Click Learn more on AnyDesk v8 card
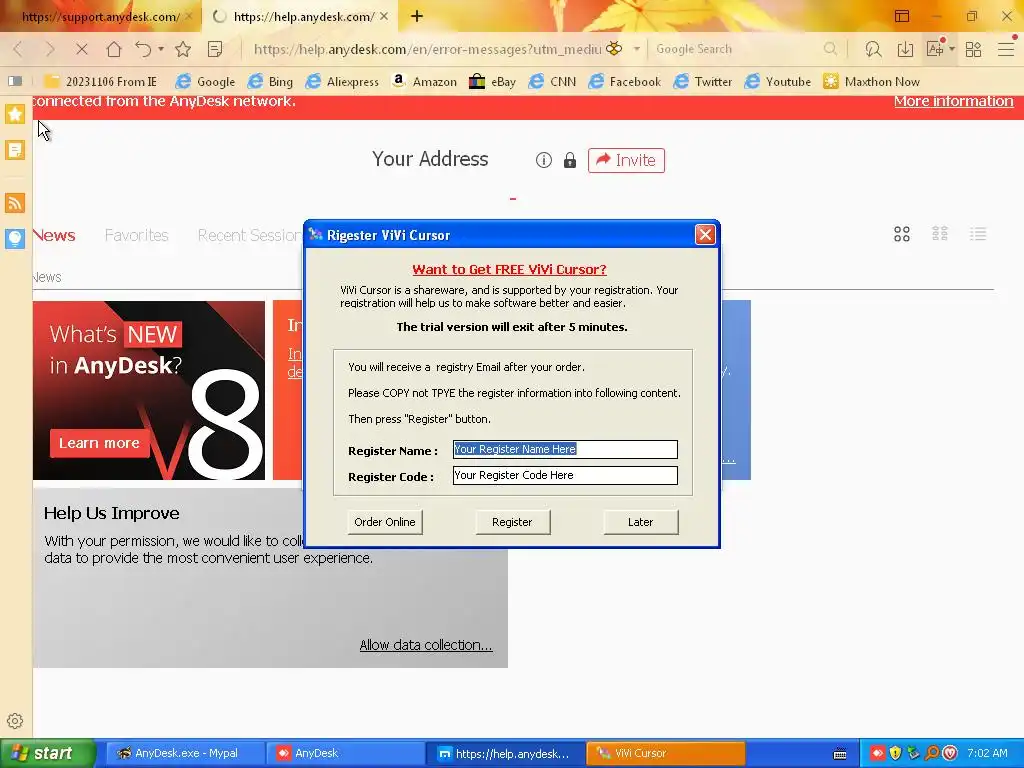The height and width of the screenshot is (768, 1024). click(x=99, y=443)
